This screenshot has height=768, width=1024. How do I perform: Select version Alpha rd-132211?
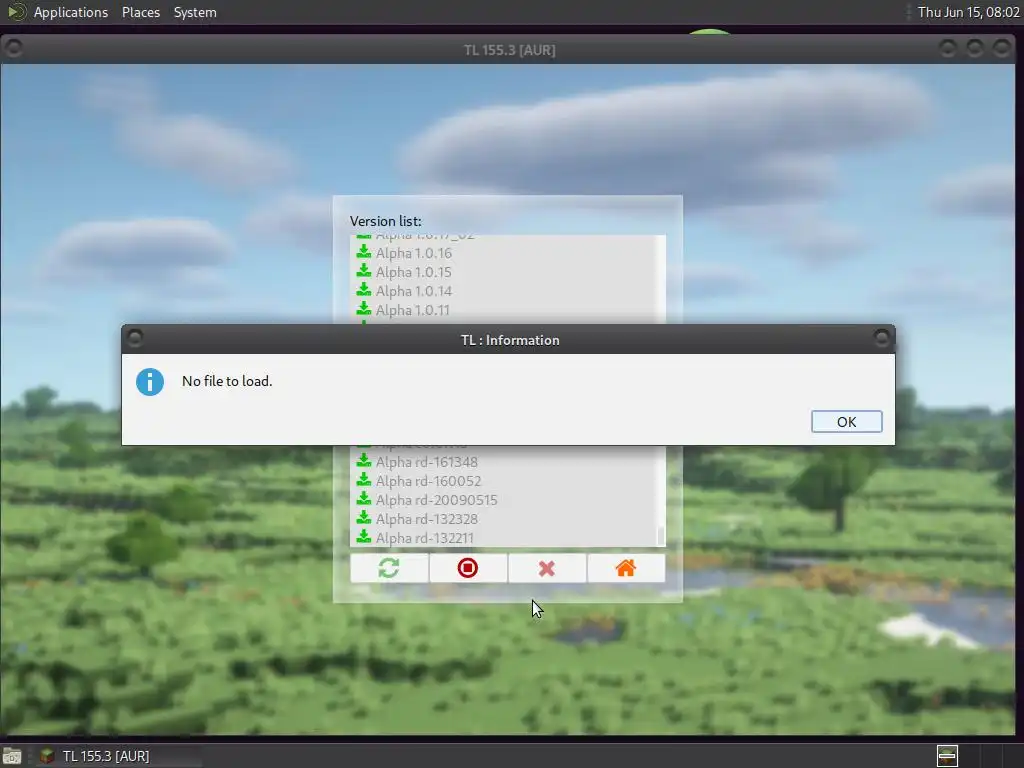tap(424, 537)
